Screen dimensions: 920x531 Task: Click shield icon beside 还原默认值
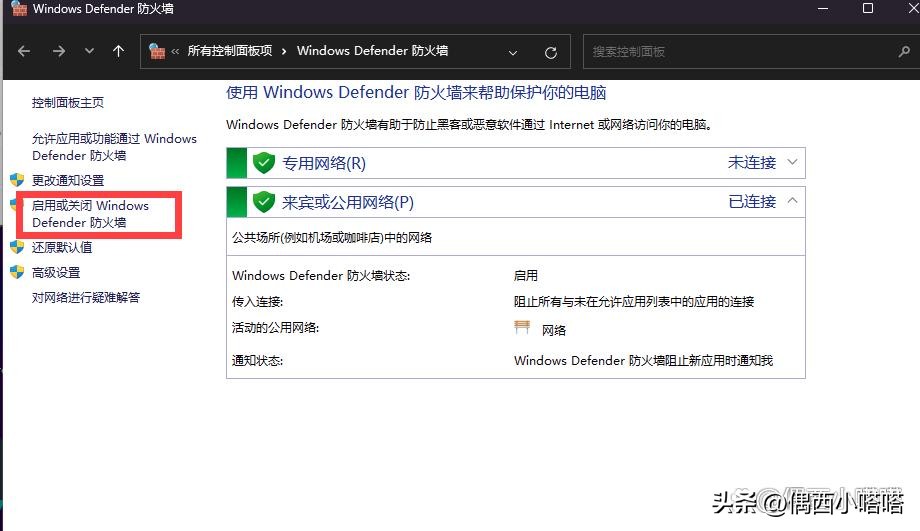pyautogui.click(x=17, y=246)
